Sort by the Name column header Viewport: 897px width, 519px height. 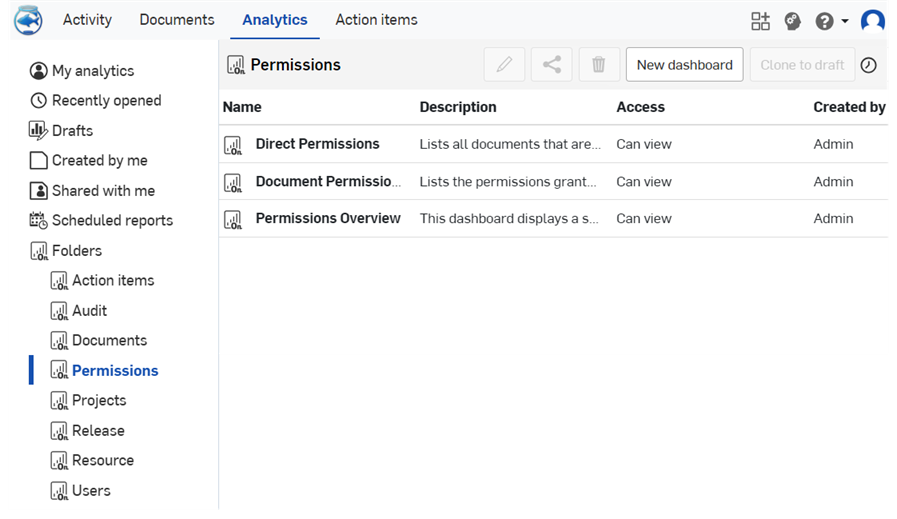(242, 107)
